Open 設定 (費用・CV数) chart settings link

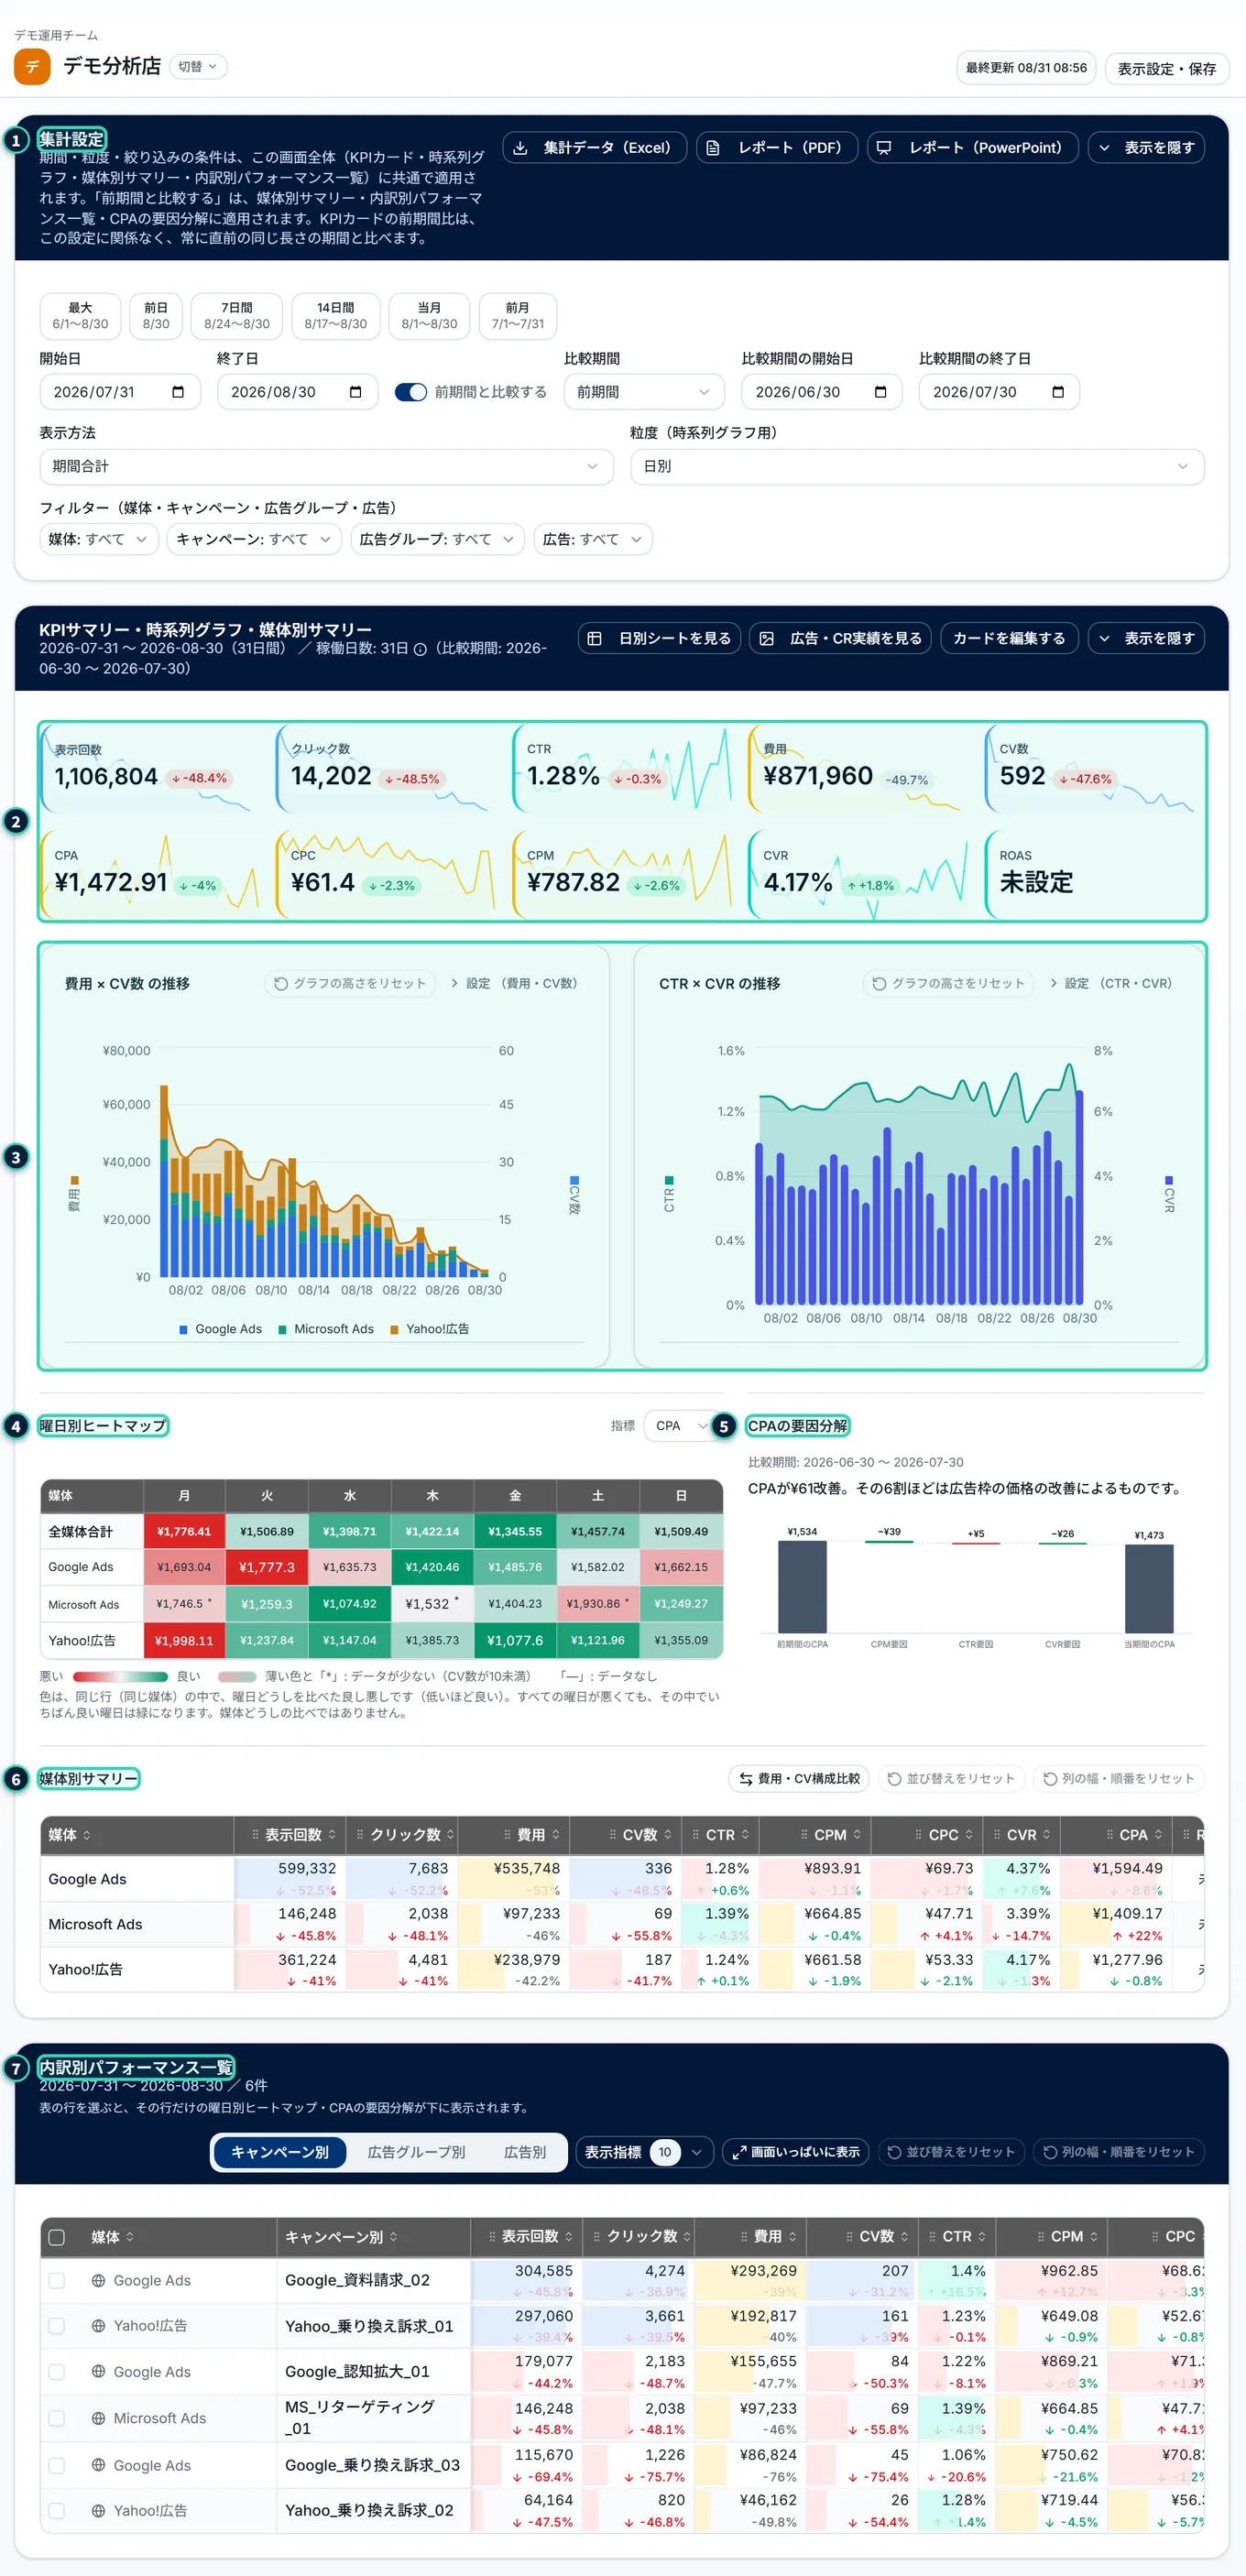pos(514,983)
